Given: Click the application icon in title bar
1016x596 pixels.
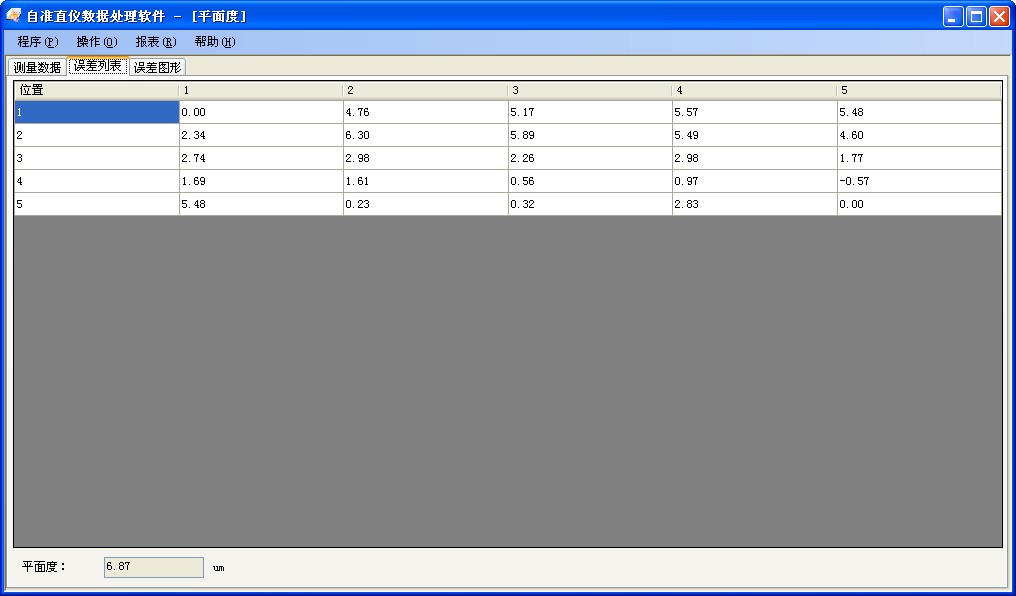Looking at the screenshot, I should [x=14, y=16].
